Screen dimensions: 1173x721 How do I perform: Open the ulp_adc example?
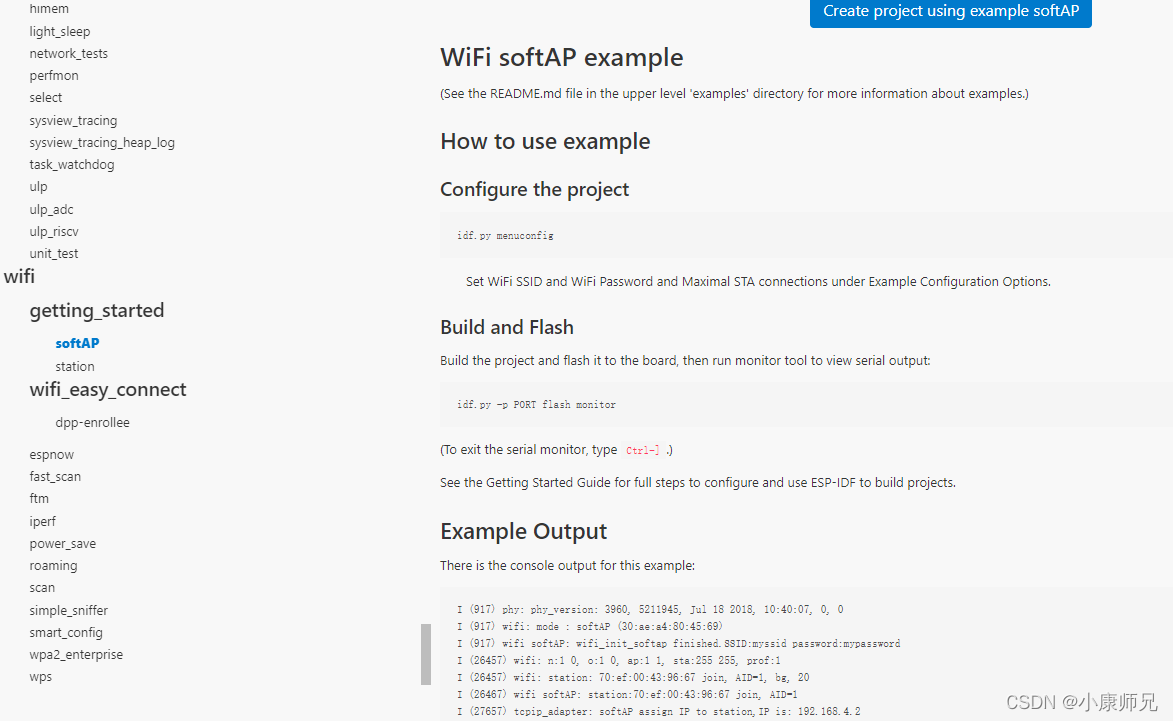point(52,209)
